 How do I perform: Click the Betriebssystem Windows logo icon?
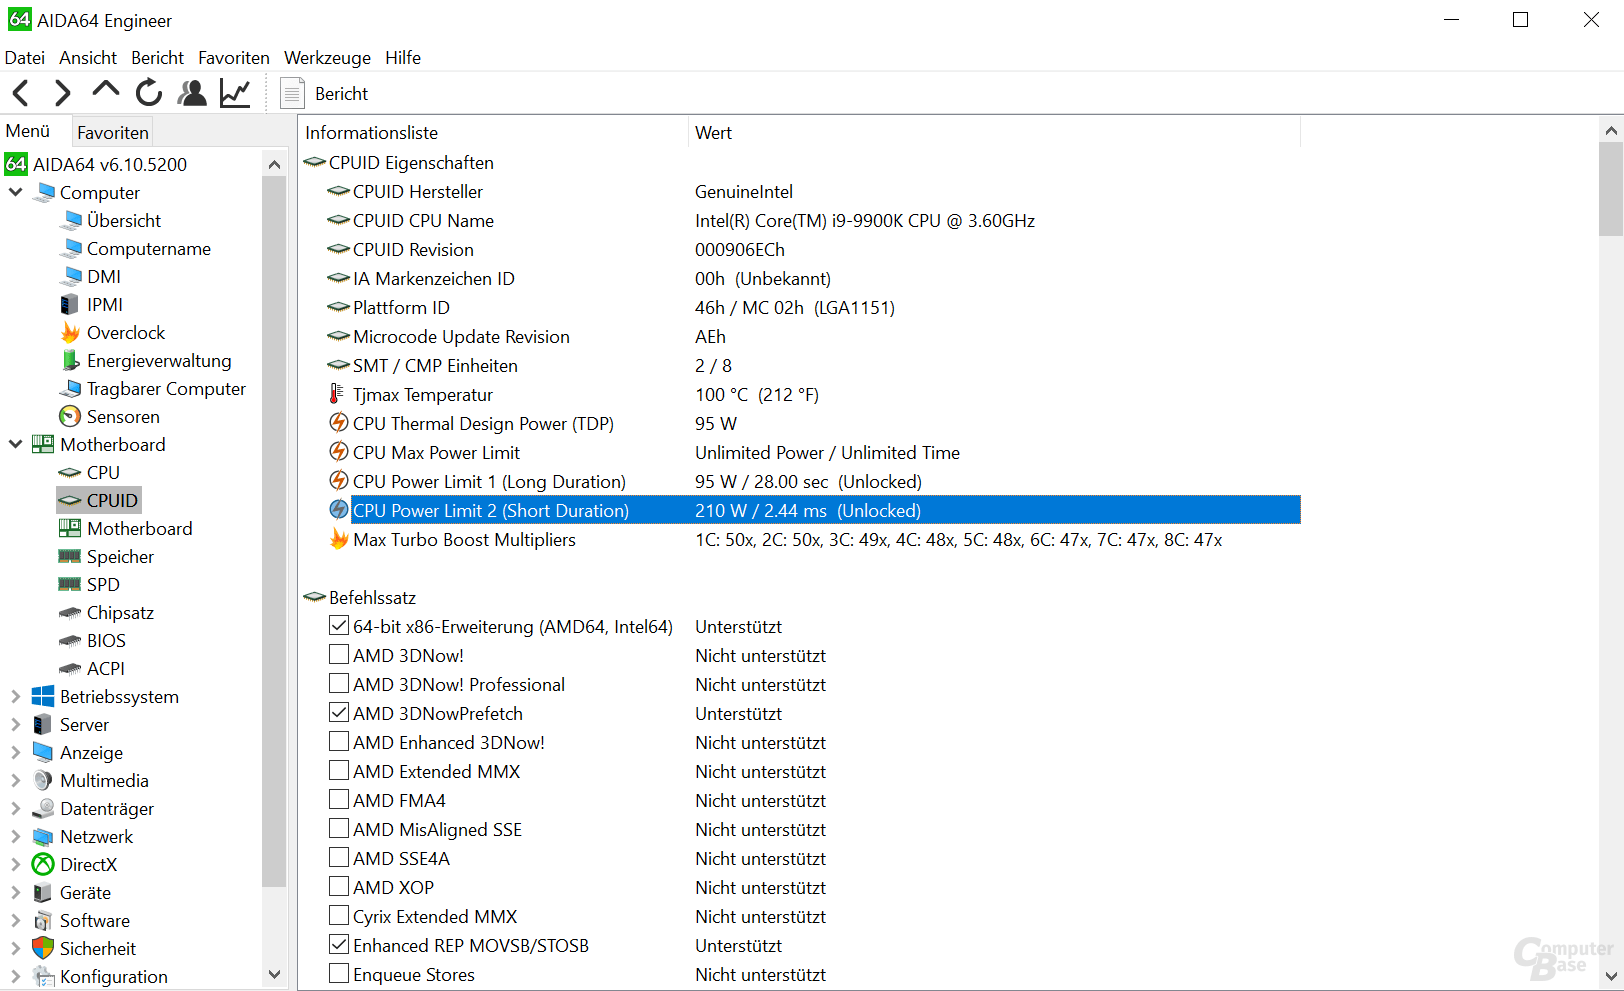click(43, 696)
